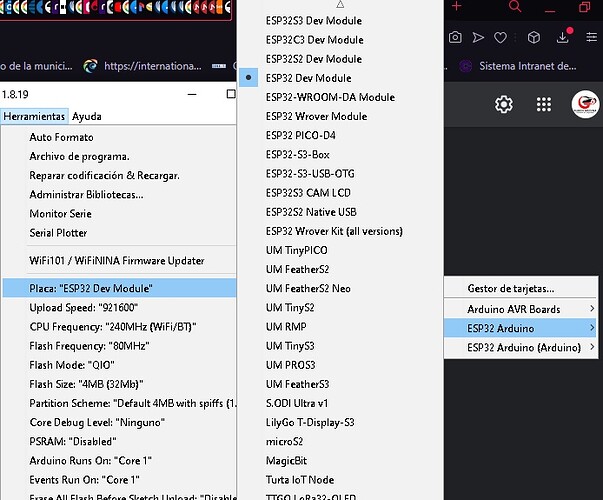Select ESP32-S3-Box board
The height and width of the screenshot is (500, 603).
coord(341,155)
